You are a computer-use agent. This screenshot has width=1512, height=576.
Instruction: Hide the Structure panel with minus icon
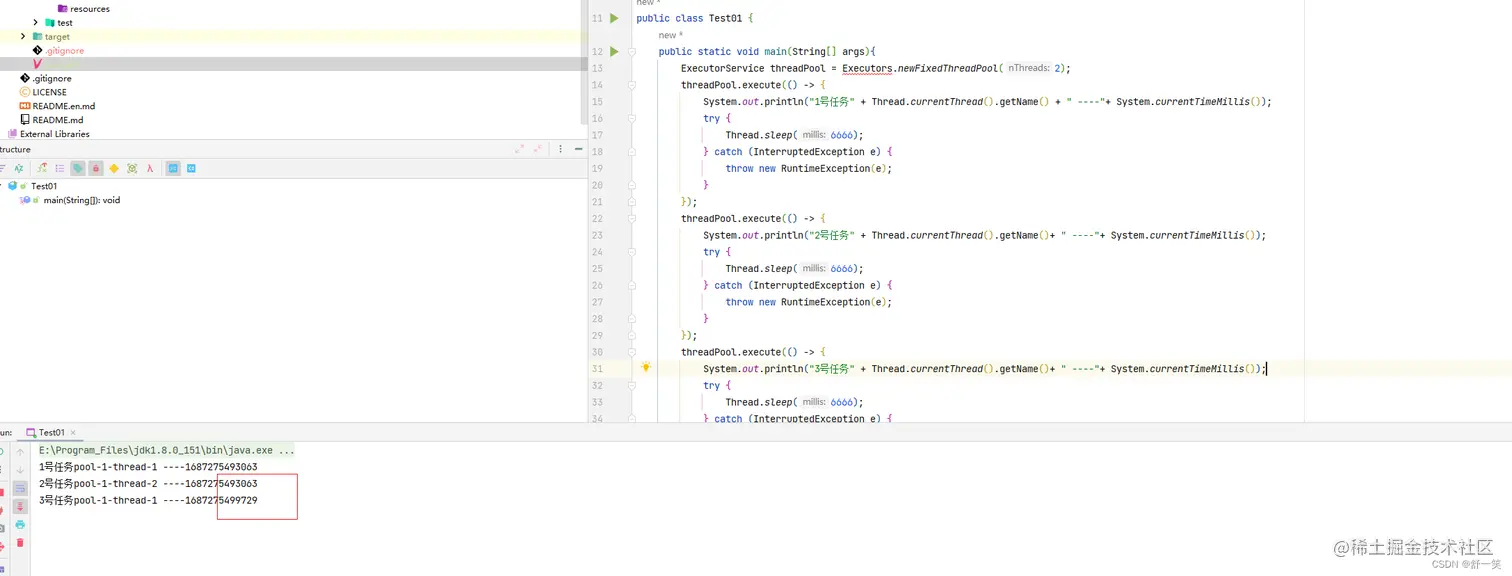click(x=578, y=149)
